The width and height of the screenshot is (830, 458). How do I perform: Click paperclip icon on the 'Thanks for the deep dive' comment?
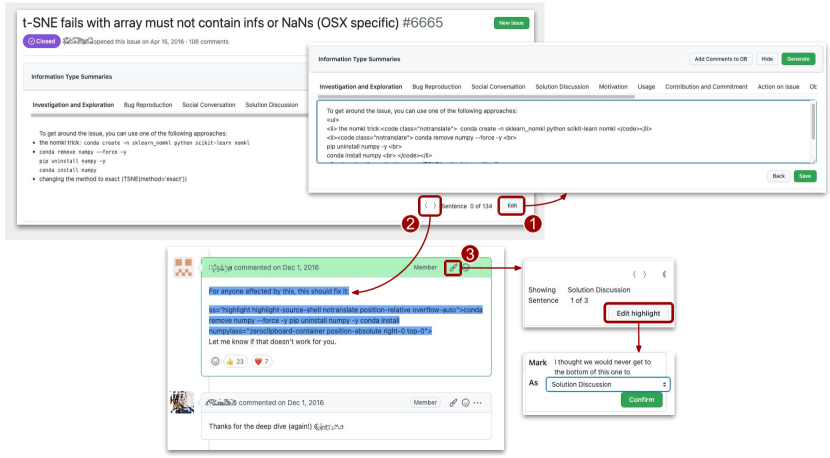[x=453, y=402]
